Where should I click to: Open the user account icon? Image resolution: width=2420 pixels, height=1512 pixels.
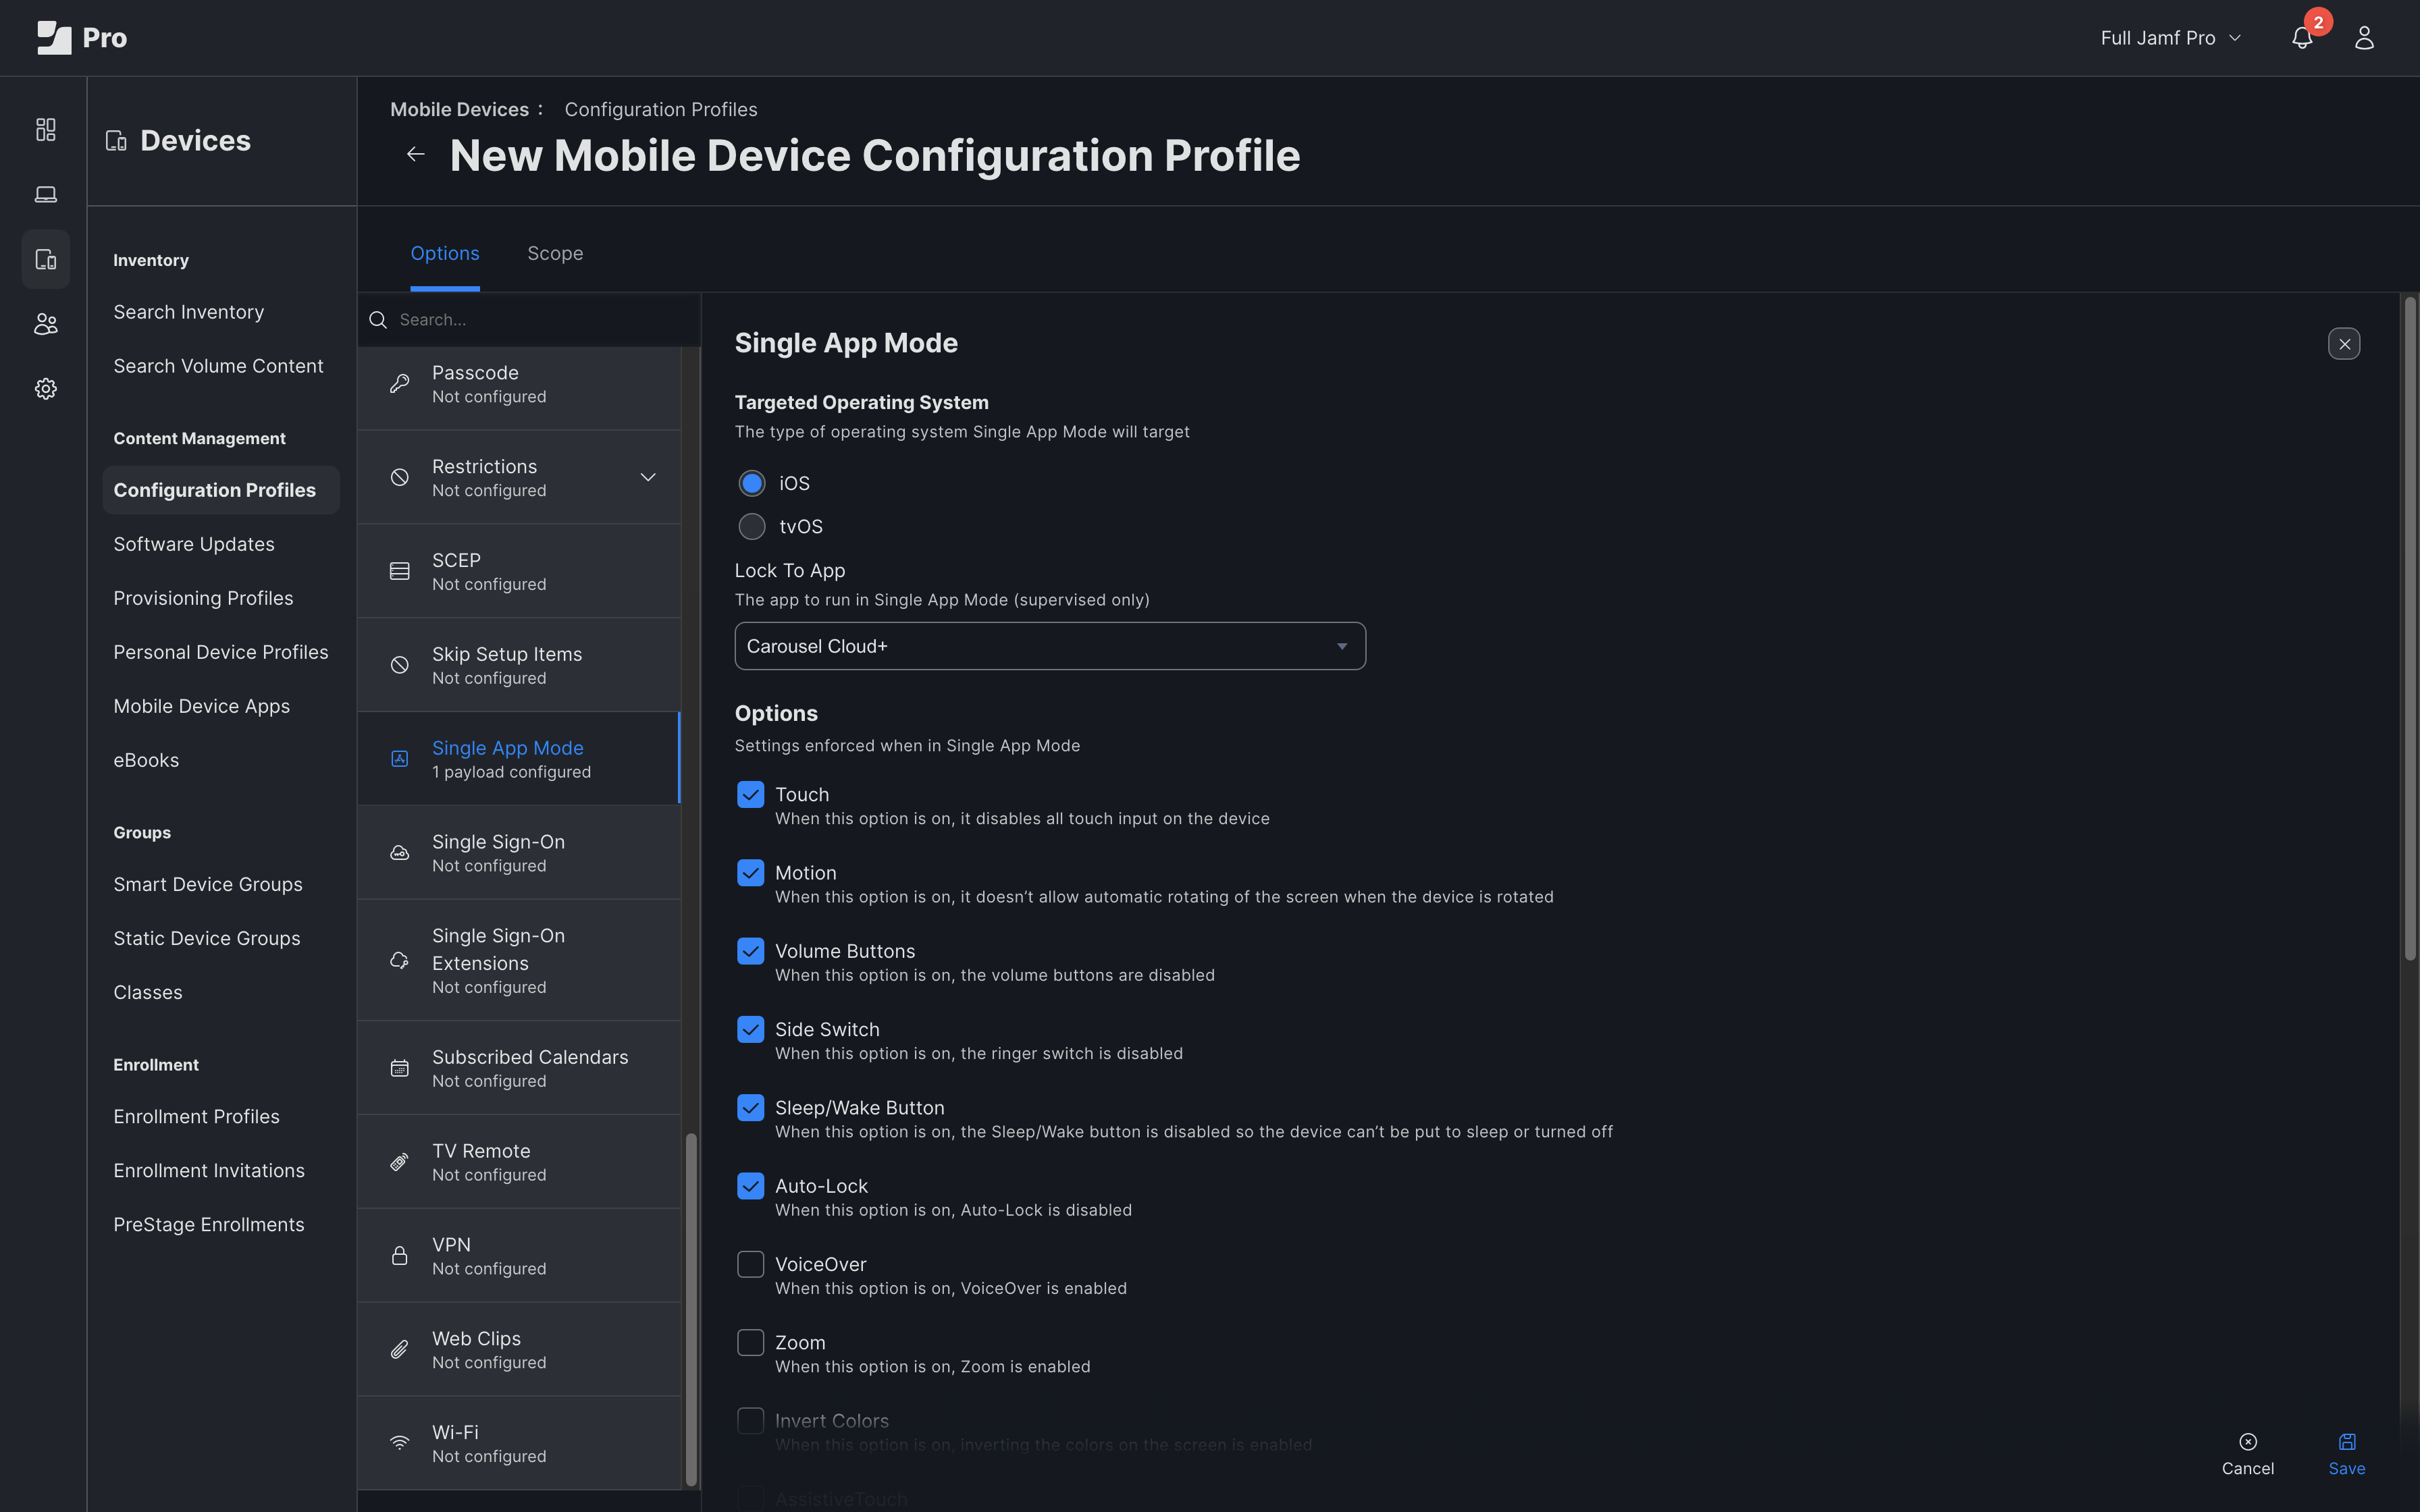pos(2364,38)
